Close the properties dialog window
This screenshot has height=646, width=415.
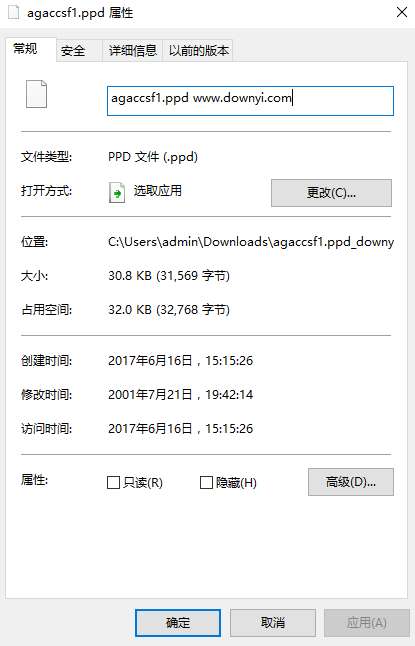click(x=402, y=12)
